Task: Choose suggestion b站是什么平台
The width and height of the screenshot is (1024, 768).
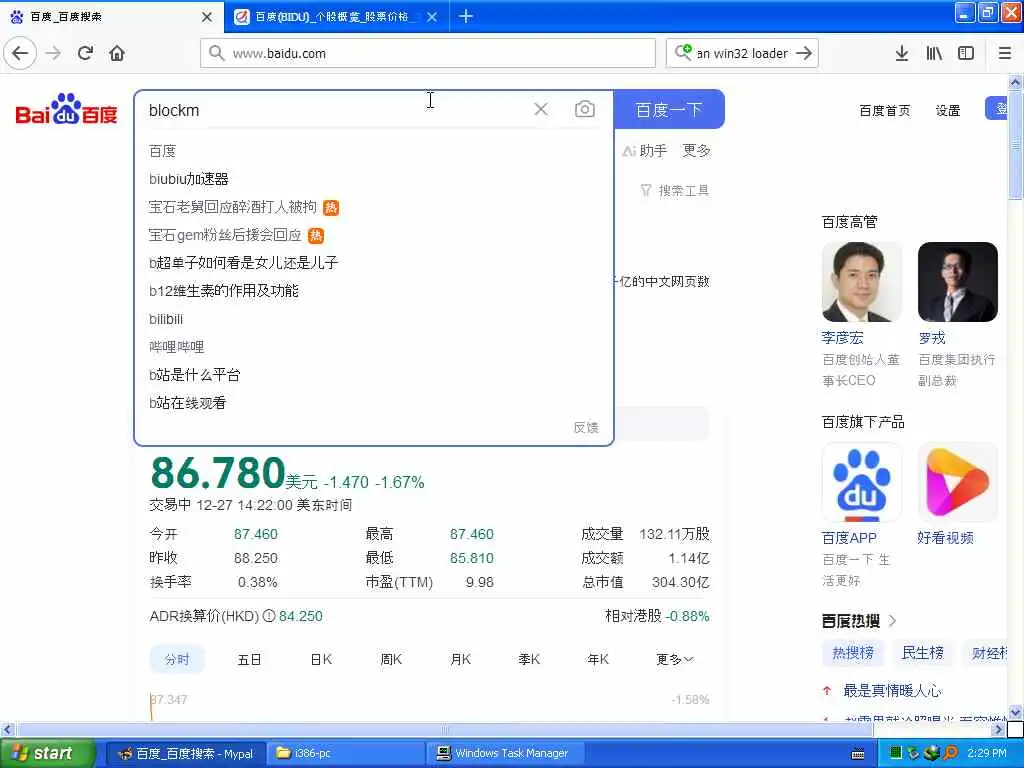Action: pyautogui.click(x=195, y=375)
